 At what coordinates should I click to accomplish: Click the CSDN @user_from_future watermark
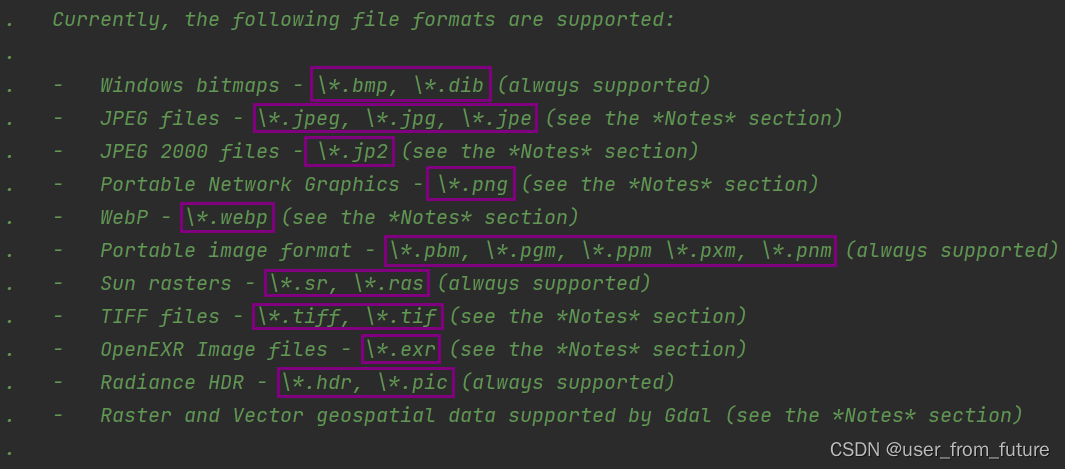939,449
